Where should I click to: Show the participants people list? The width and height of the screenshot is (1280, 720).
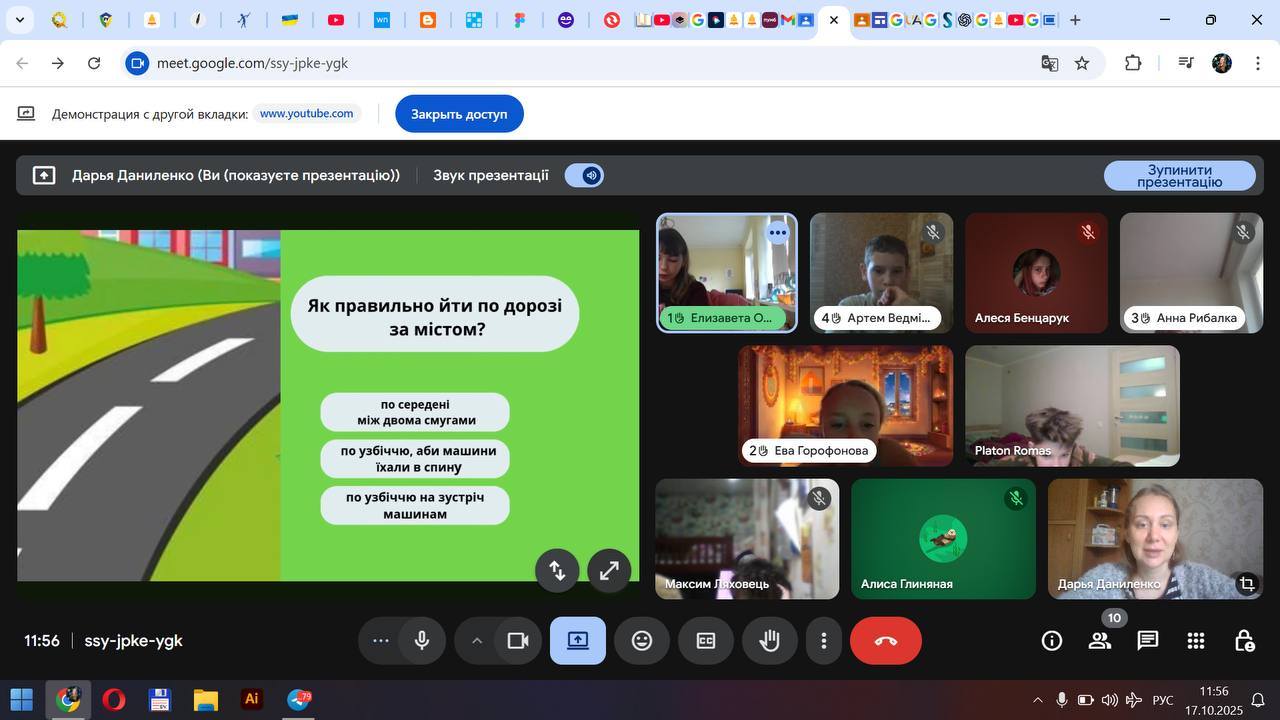coord(1100,641)
